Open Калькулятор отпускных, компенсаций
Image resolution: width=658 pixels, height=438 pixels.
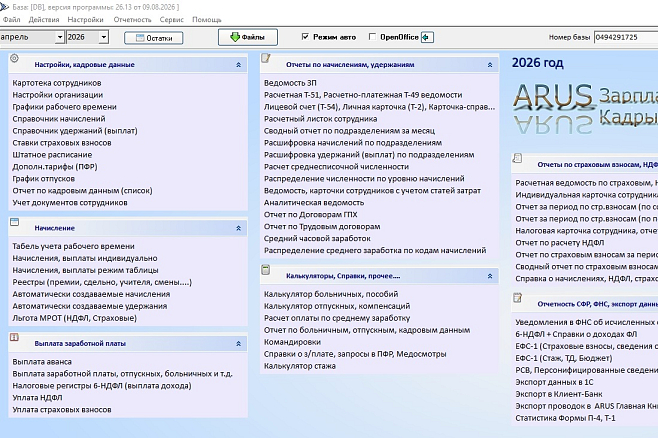coord(337,306)
